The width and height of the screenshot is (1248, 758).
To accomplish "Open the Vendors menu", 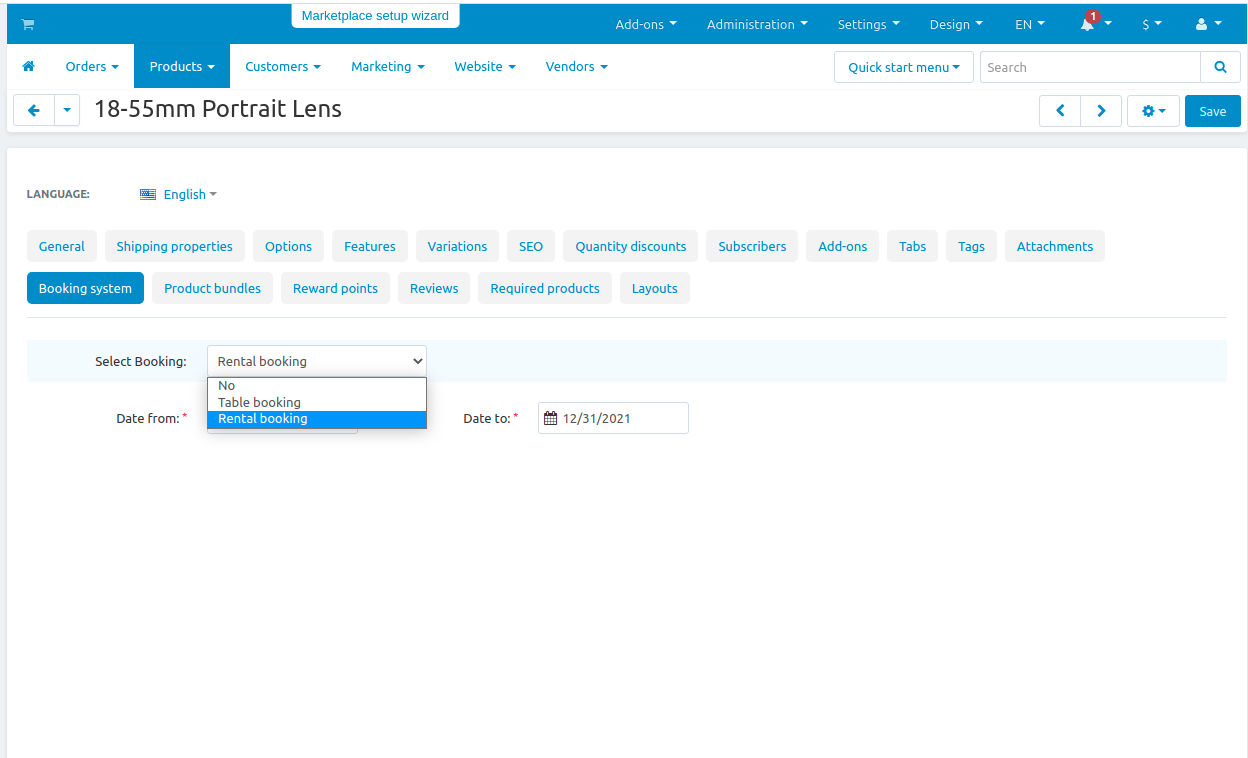I will [x=576, y=66].
